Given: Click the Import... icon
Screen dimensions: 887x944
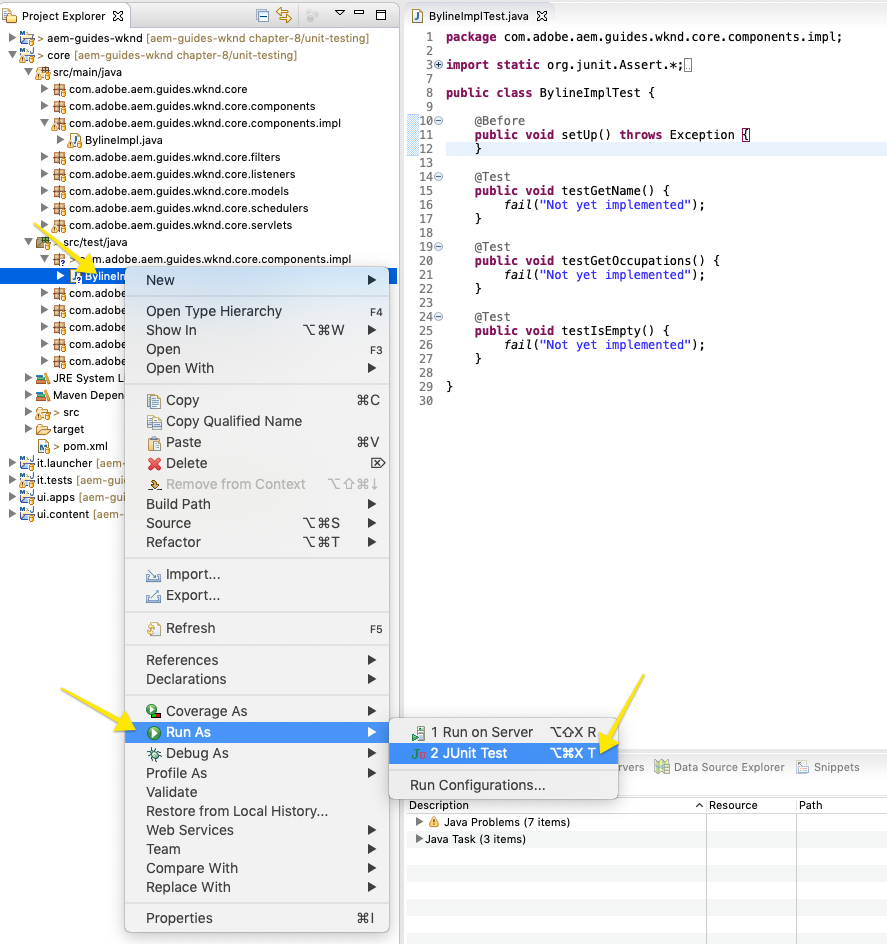Looking at the screenshot, I should [154, 576].
